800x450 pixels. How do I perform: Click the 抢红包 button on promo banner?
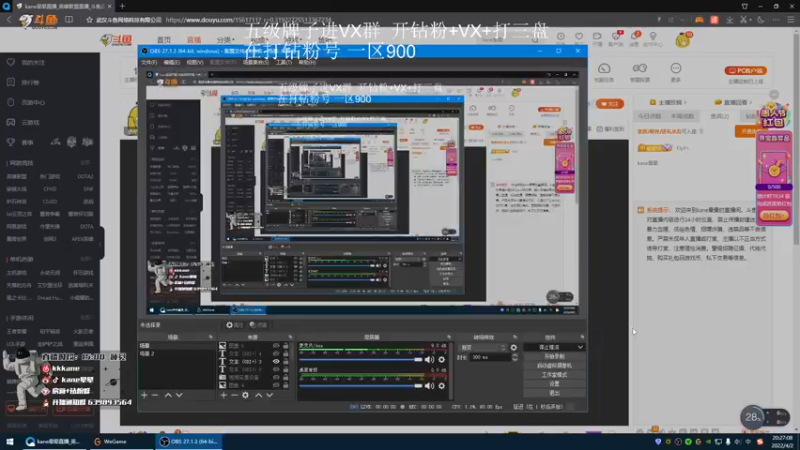774,216
